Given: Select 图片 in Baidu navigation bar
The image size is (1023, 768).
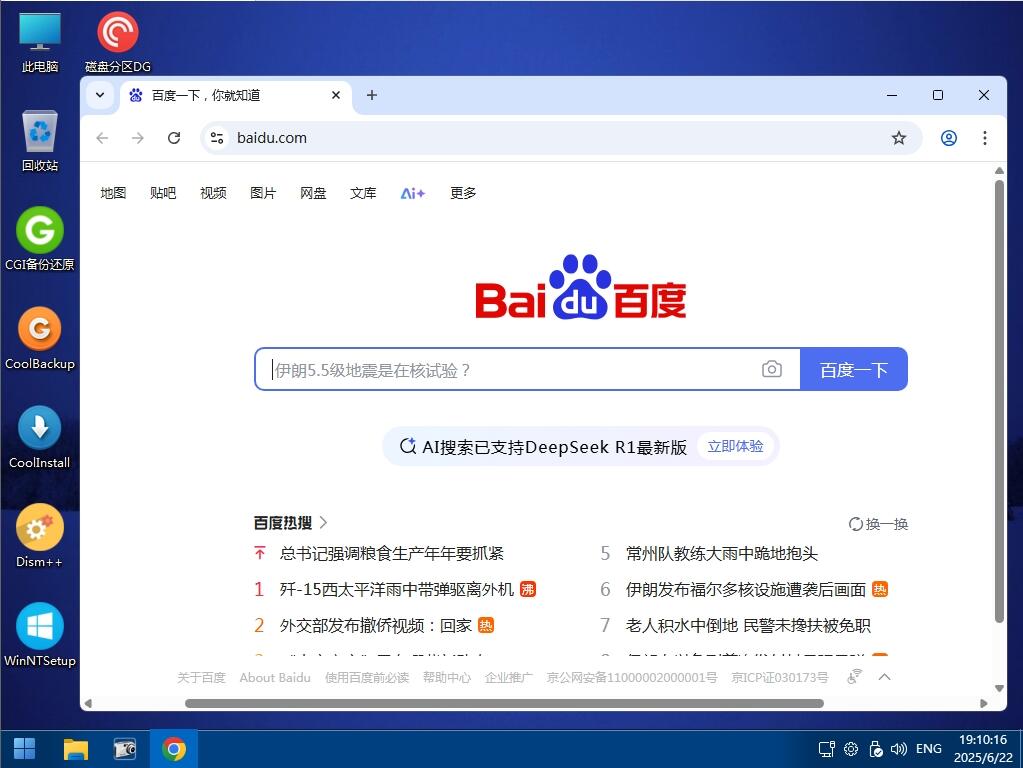Looking at the screenshot, I should [263, 193].
